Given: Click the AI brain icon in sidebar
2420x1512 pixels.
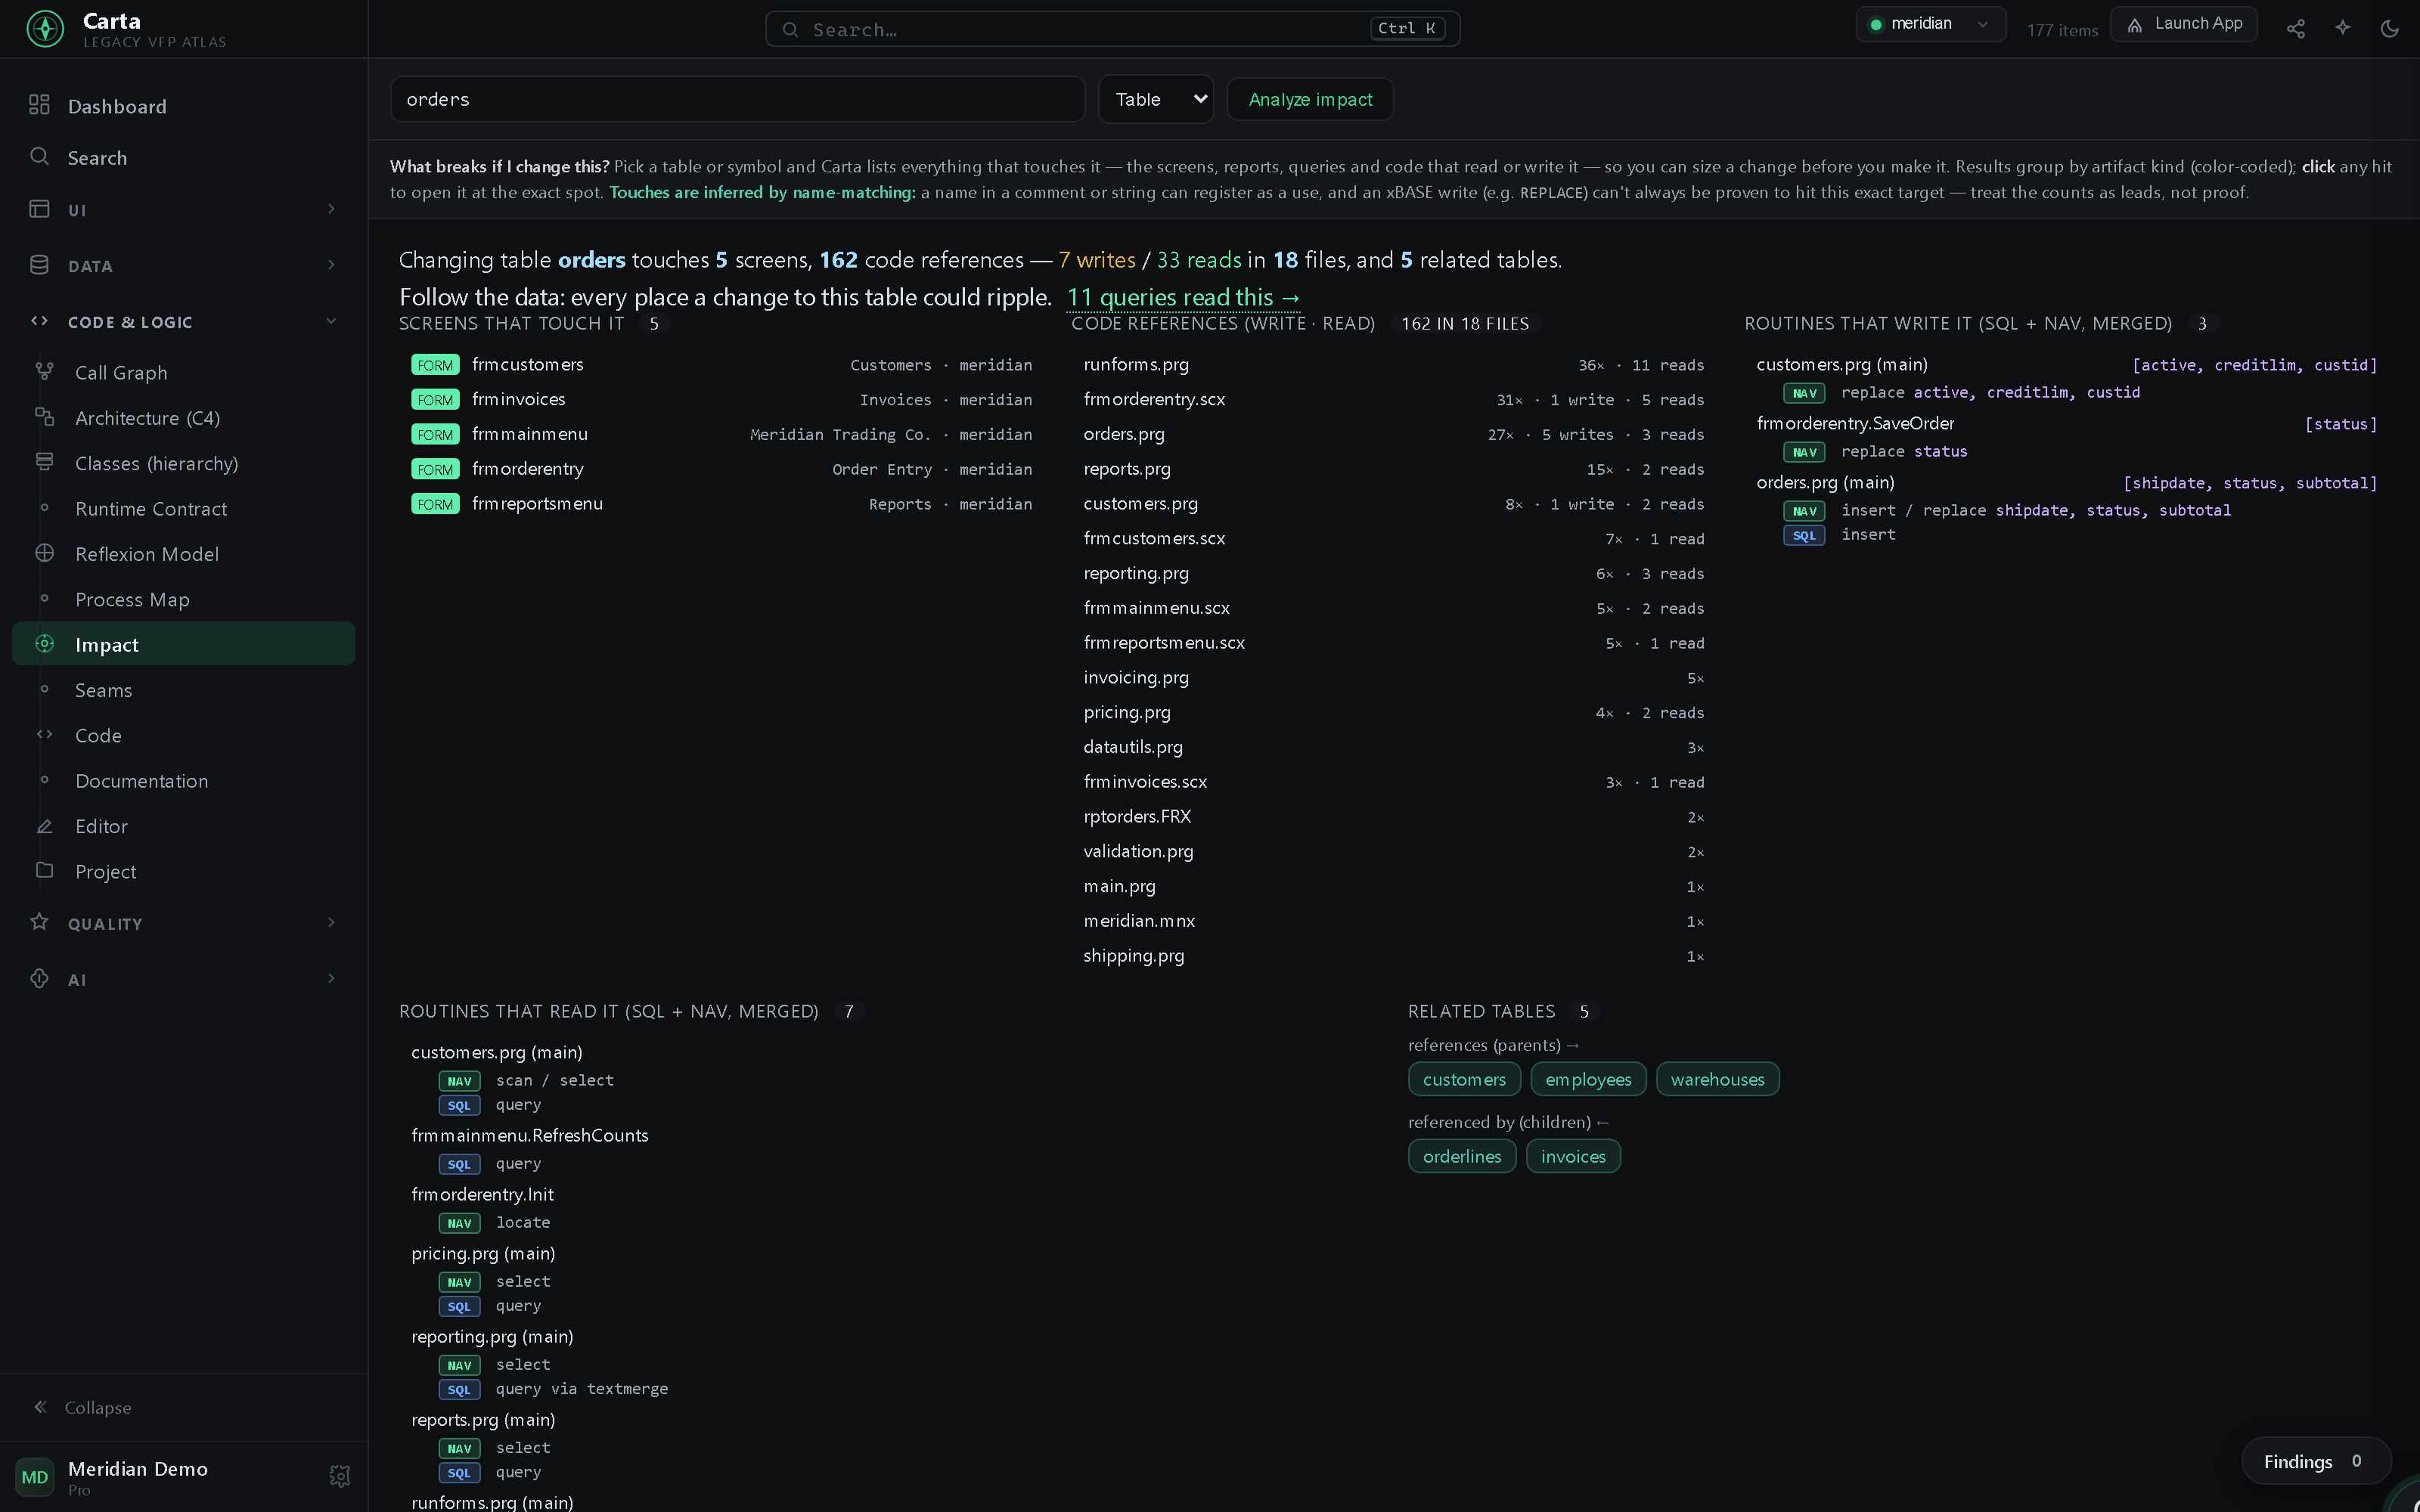Looking at the screenshot, I should (39, 978).
